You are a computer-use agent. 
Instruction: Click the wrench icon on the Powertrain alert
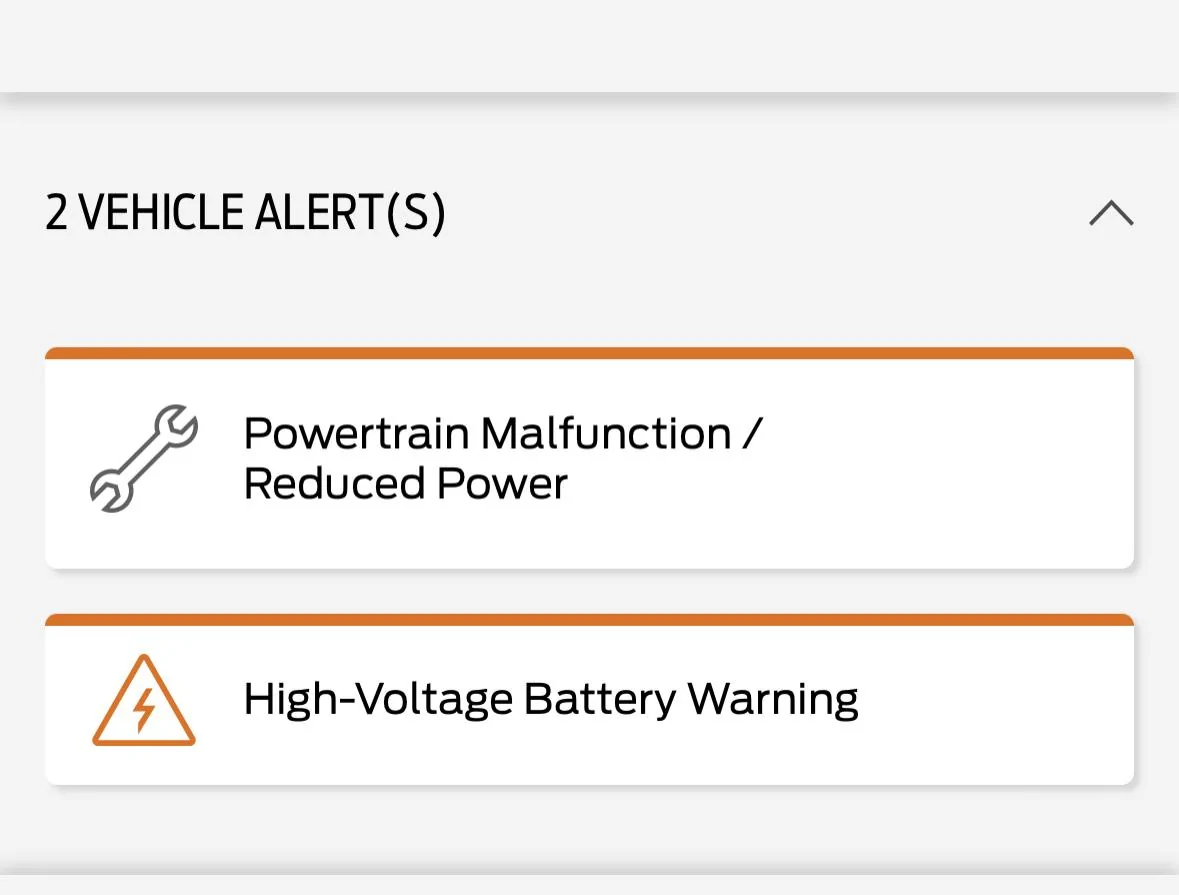tap(144, 458)
